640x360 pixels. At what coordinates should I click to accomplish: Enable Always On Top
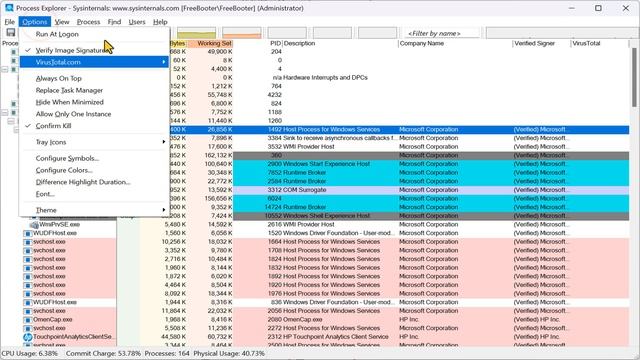(x=94, y=78)
